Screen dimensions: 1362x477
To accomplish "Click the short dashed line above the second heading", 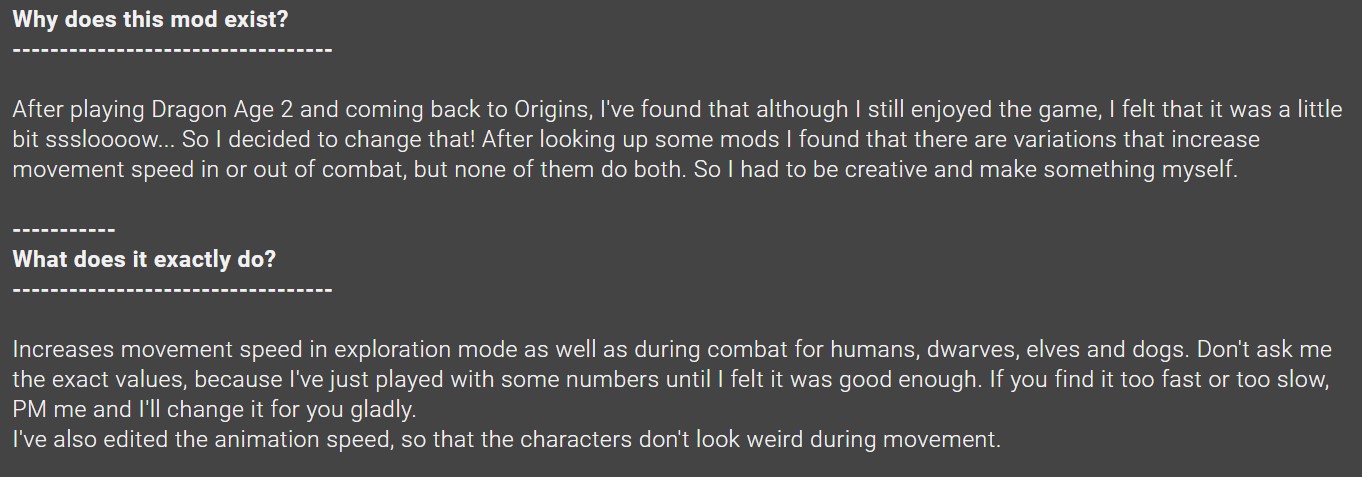I will click(x=64, y=230).
